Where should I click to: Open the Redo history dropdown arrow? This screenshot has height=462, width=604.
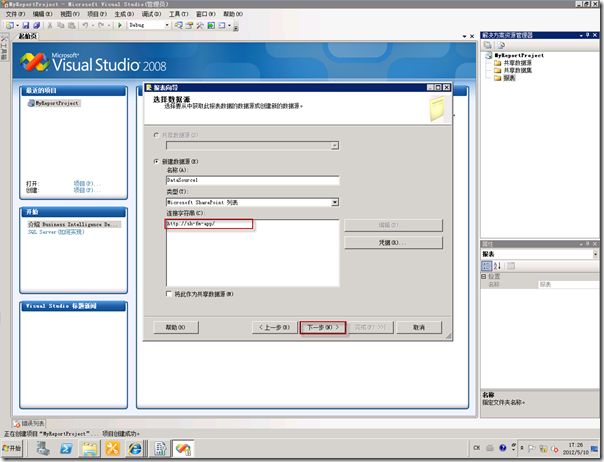tap(109, 26)
